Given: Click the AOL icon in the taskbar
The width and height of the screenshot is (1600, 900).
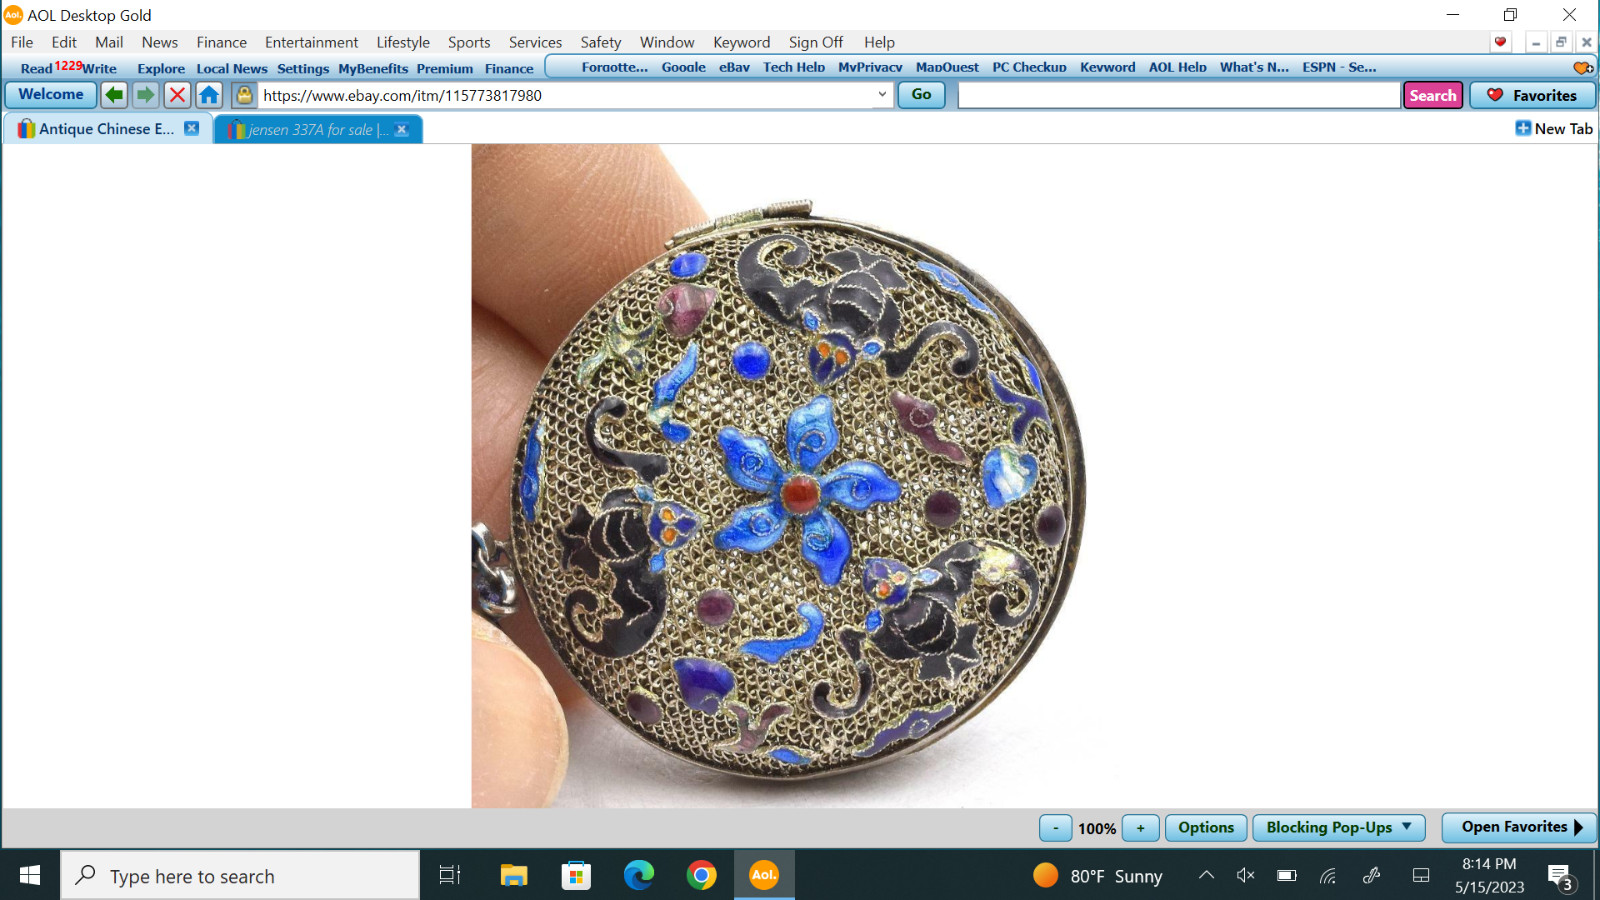Looking at the screenshot, I should (764, 875).
